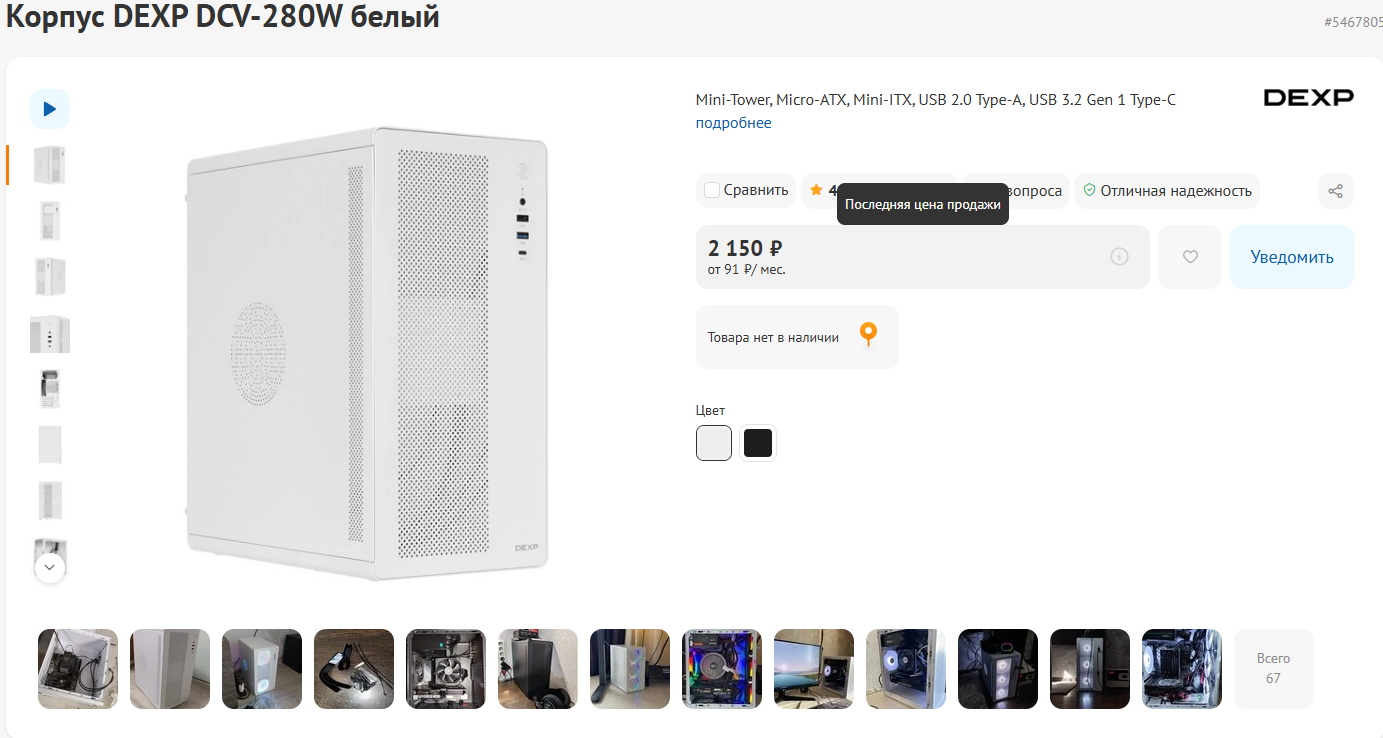The height and width of the screenshot is (738, 1383).
Task: Click the green reliability shield icon
Action: [x=1089, y=190]
